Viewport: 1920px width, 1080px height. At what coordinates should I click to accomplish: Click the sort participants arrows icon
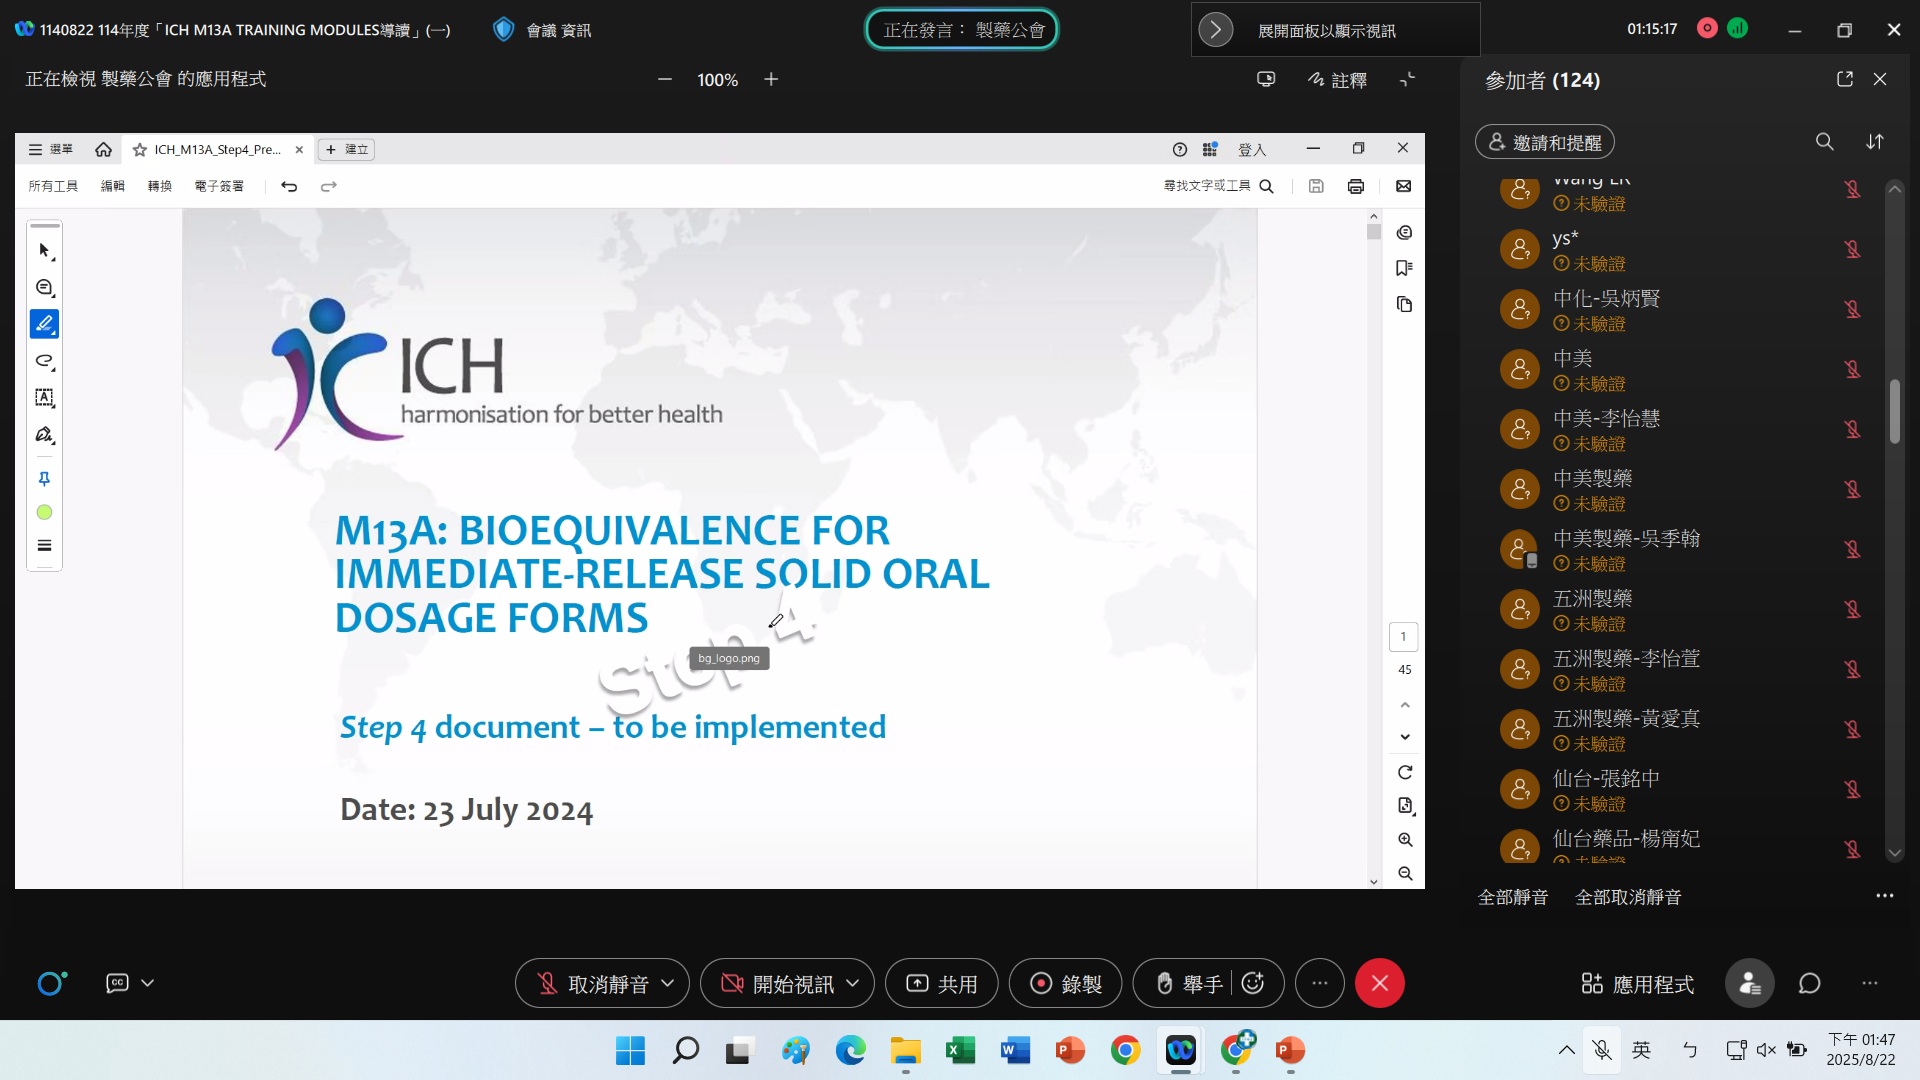point(1875,142)
